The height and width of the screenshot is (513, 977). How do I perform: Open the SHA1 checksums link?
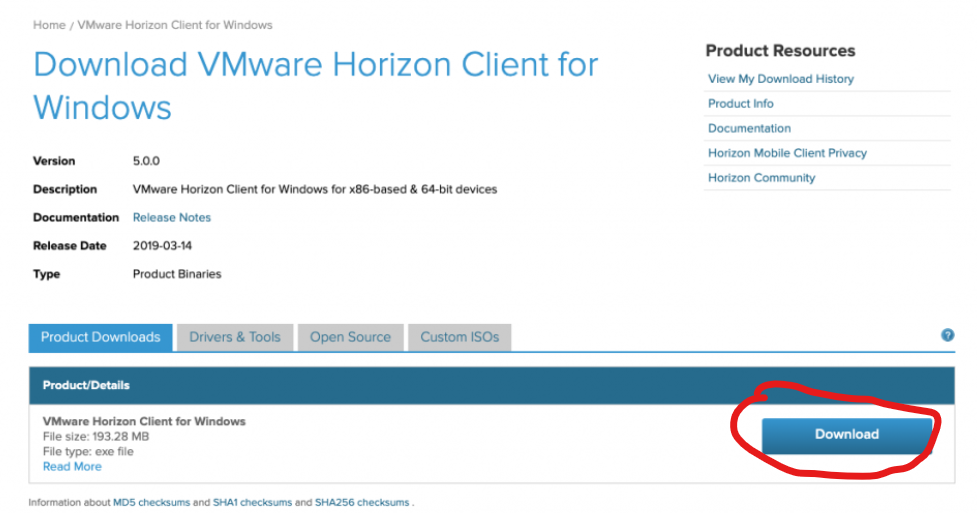(252, 502)
